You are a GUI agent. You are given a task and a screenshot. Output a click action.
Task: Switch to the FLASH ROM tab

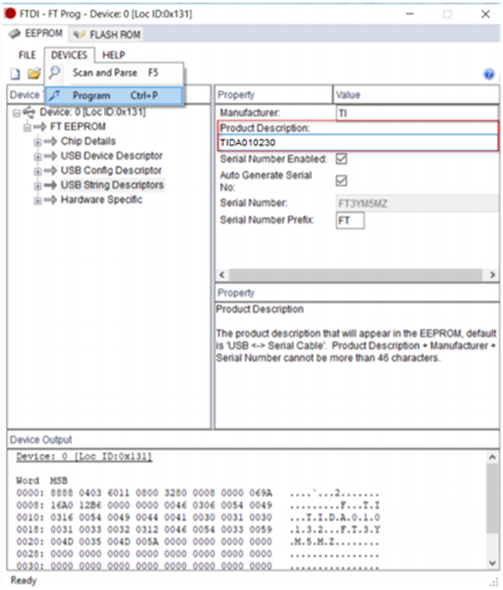(107, 34)
